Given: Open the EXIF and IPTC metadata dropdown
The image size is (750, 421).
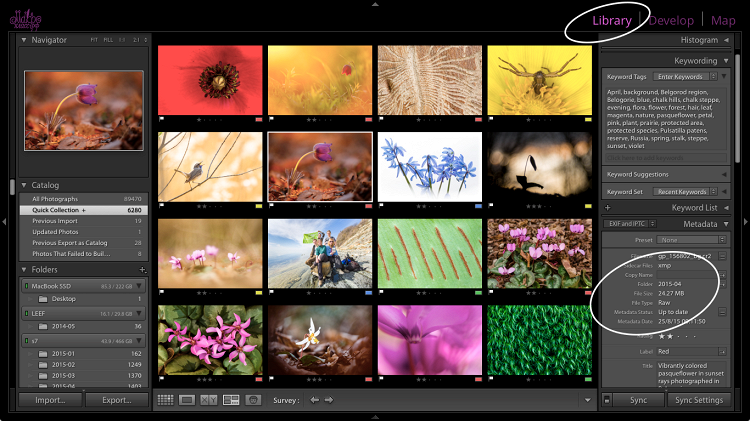Looking at the screenshot, I should [629, 224].
